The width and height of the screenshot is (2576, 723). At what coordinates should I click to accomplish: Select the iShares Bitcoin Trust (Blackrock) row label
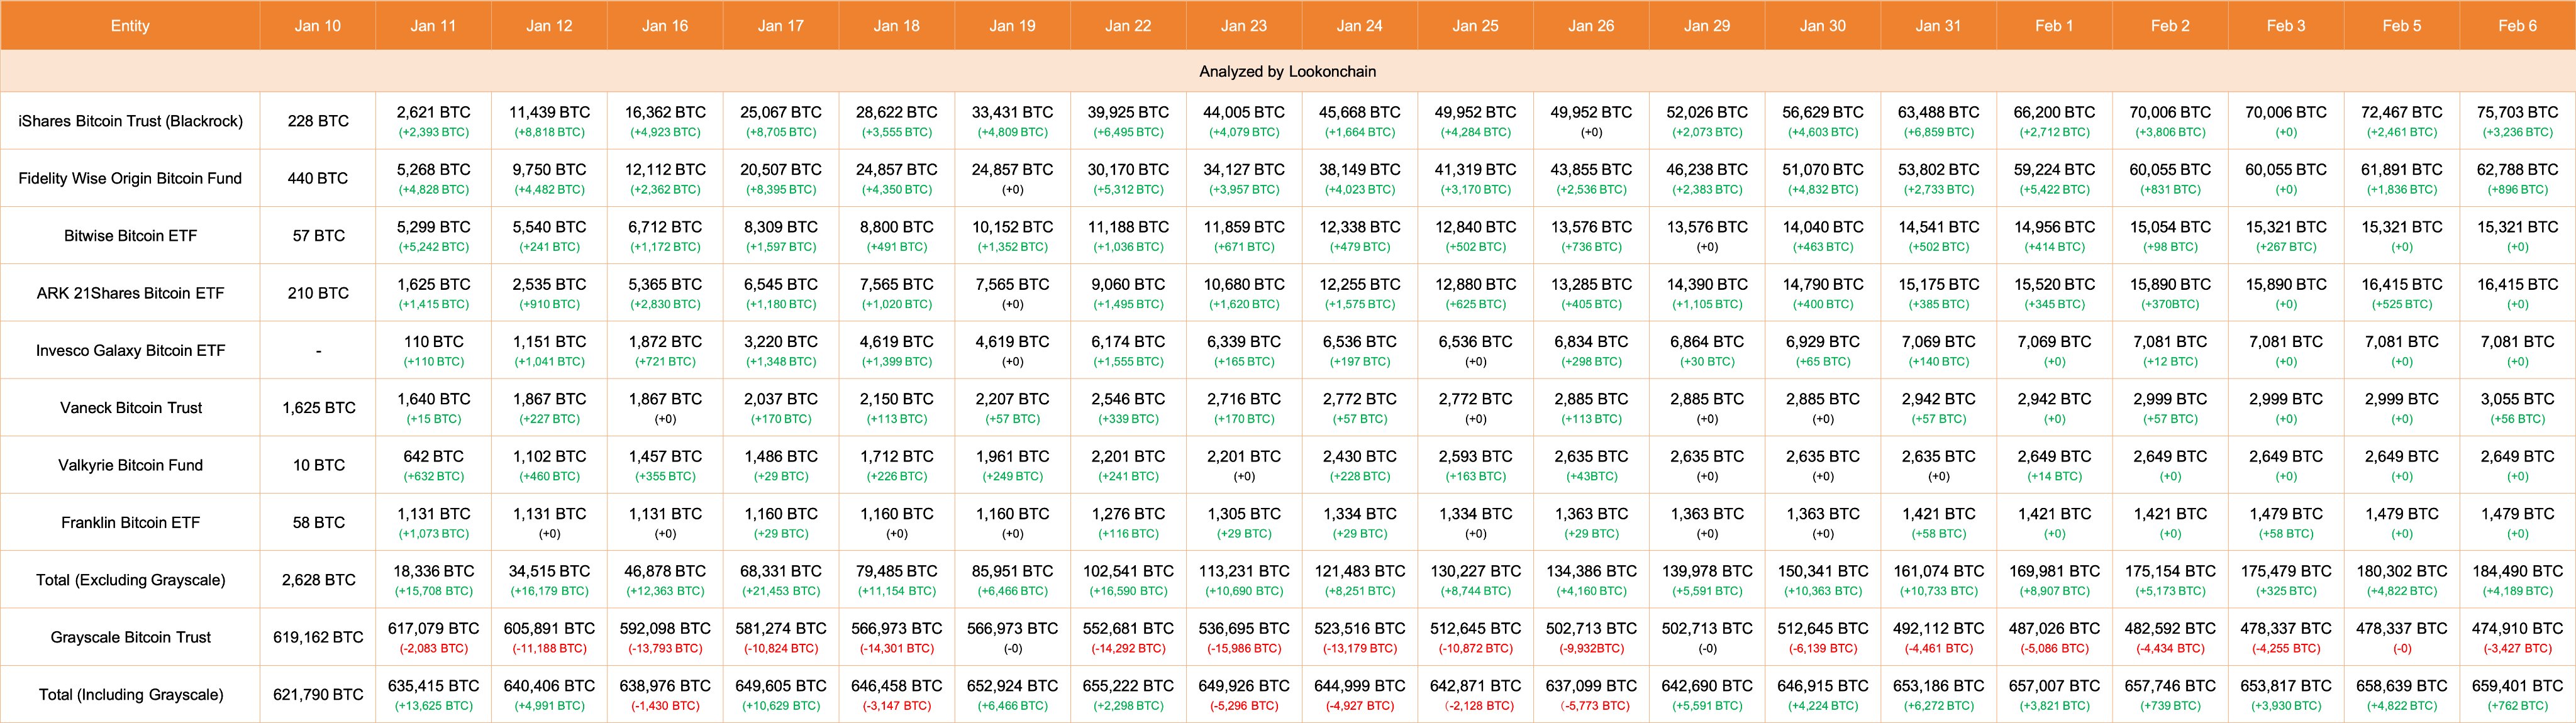(x=130, y=121)
